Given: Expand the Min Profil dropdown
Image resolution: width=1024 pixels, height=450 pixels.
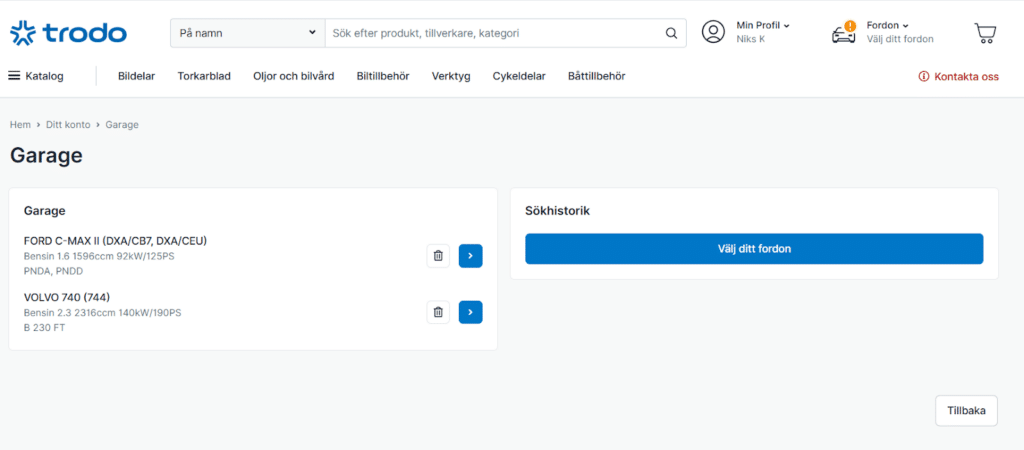Looking at the screenshot, I should point(763,25).
